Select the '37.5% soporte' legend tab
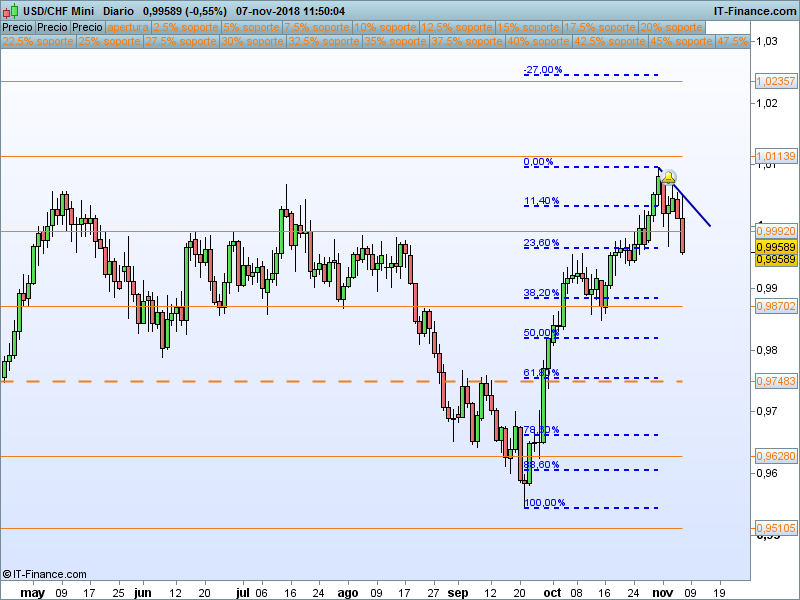This screenshot has width=800, height=600. click(467, 41)
